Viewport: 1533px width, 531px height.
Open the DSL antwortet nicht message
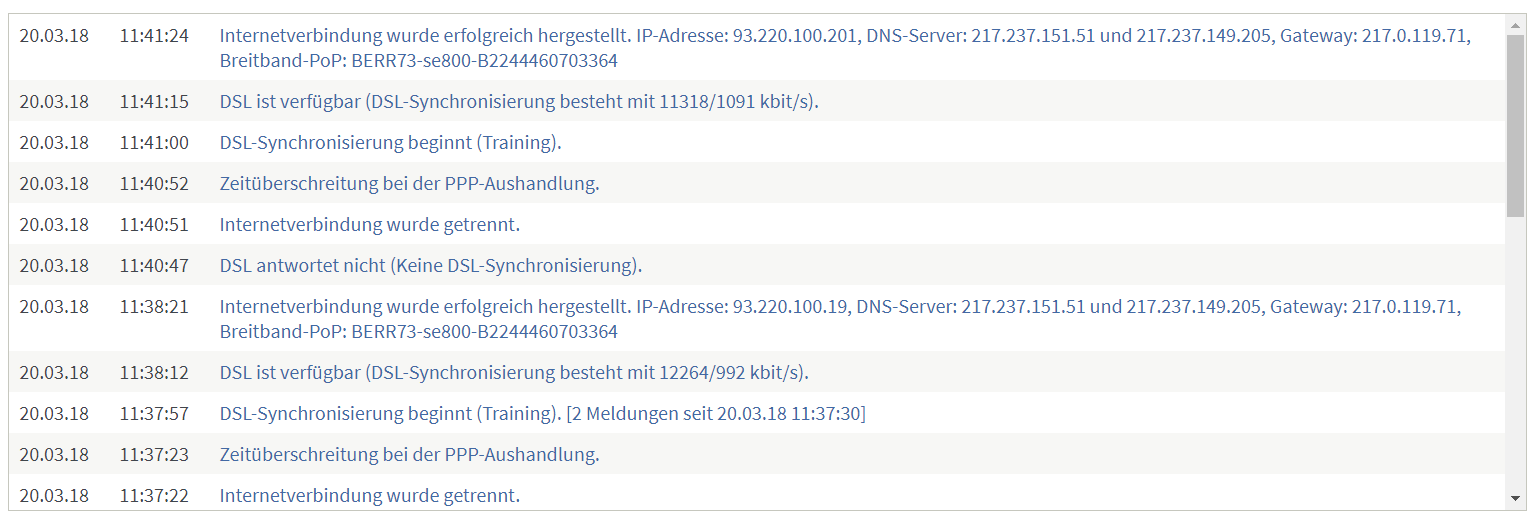pyautogui.click(x=430, y=265)
